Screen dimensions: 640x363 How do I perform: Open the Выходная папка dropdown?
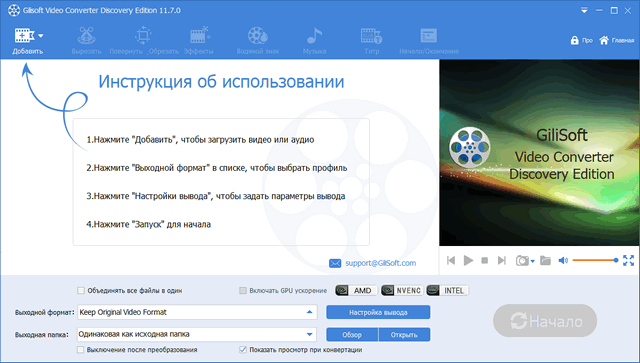pyautogui.click(x=309, y=334)
